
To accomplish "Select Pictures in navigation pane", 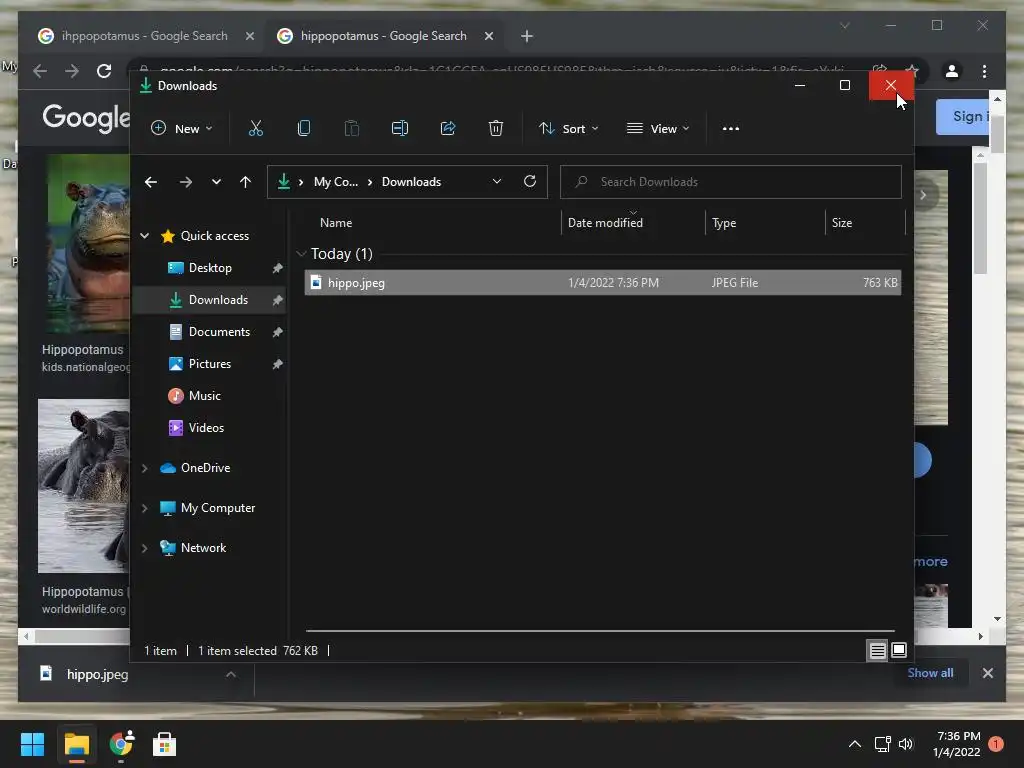I will 210,364.
